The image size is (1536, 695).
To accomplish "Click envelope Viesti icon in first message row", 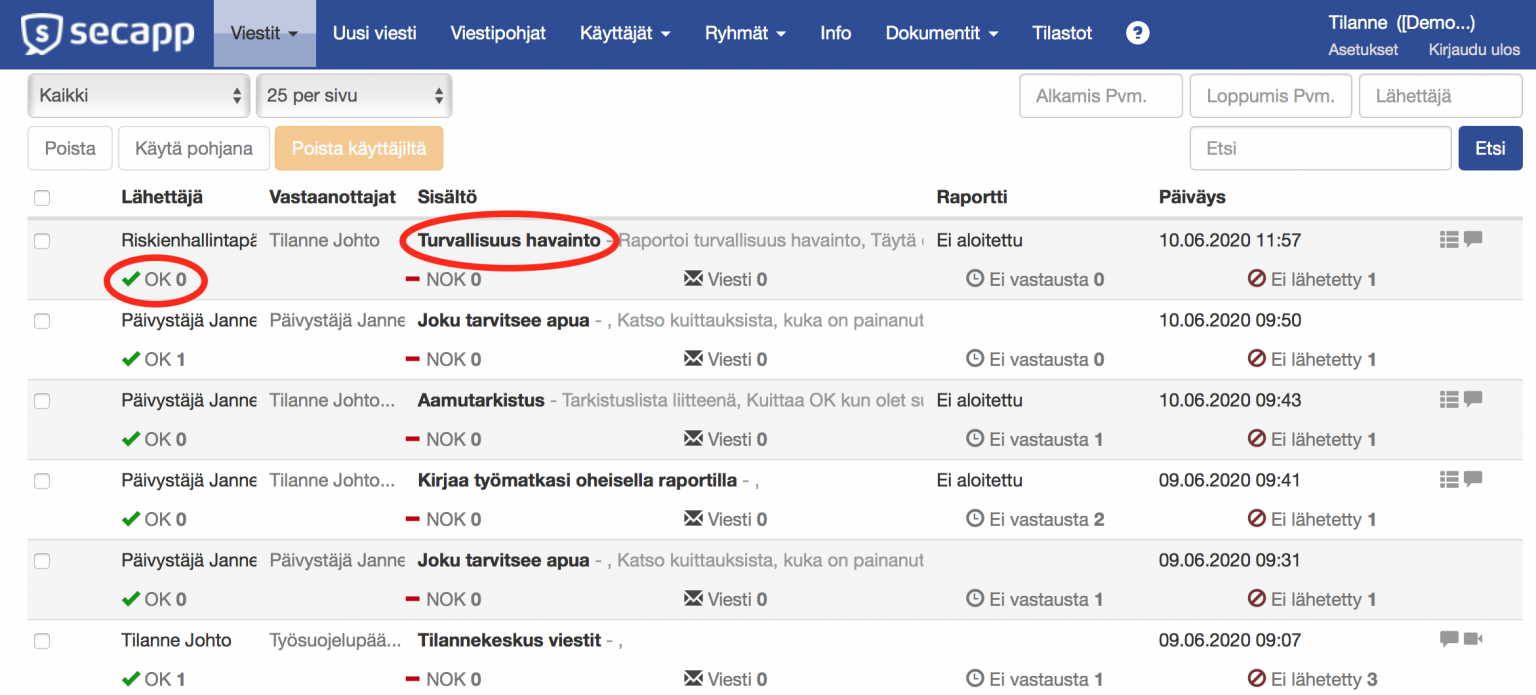I will tap(693, 279).
